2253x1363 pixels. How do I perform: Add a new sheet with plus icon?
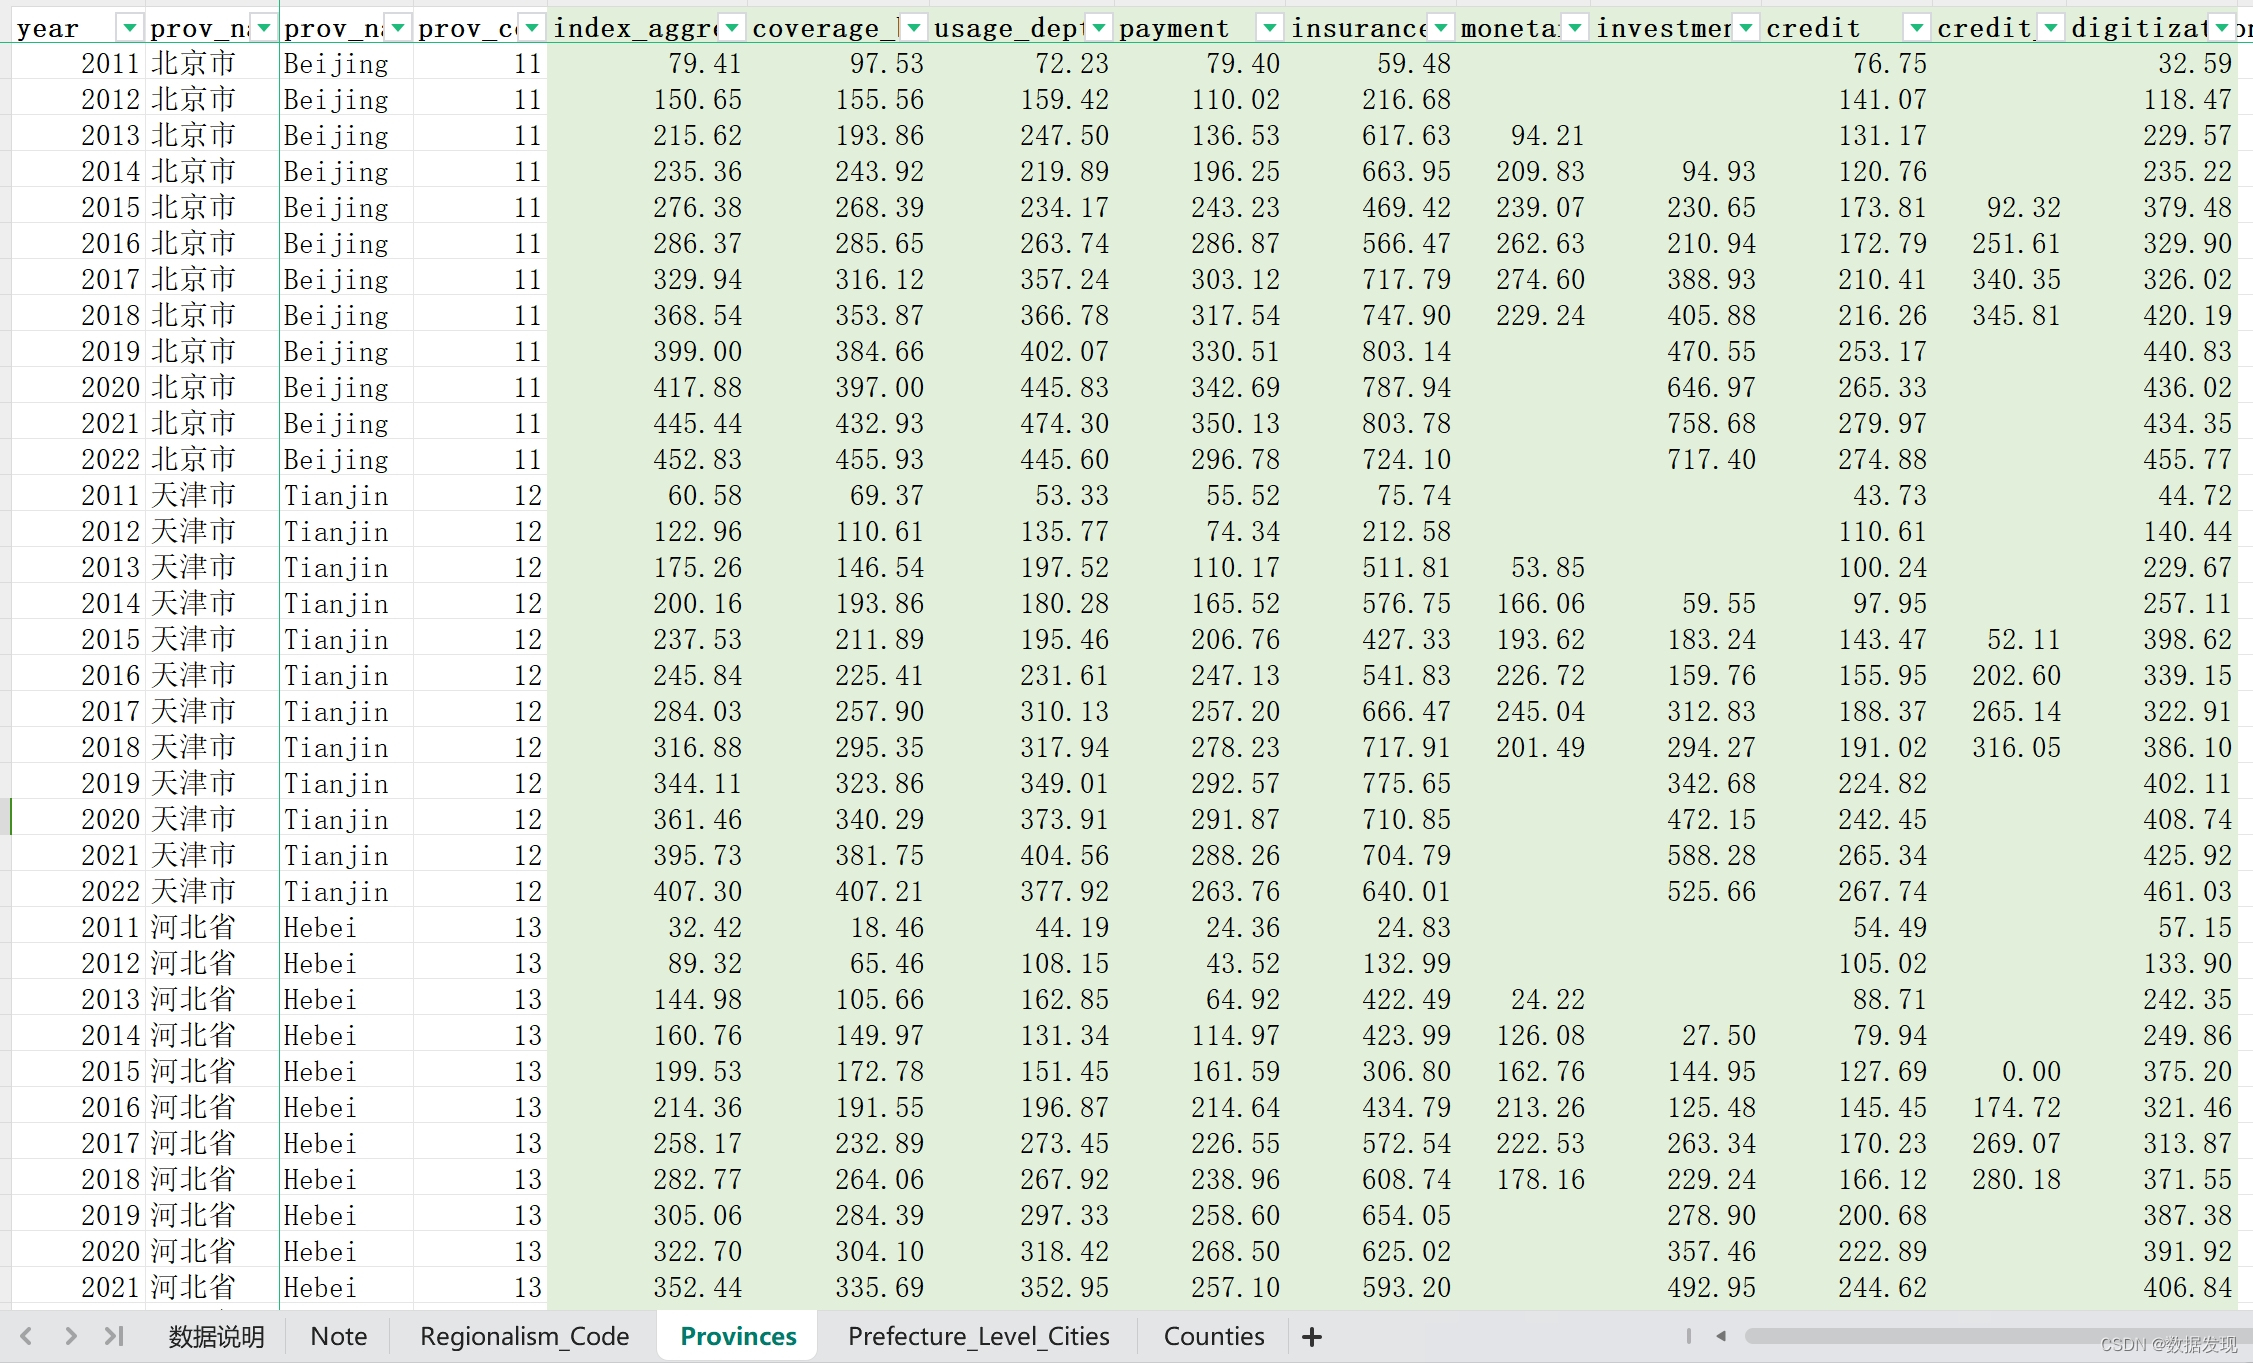click(1312, 1337)
